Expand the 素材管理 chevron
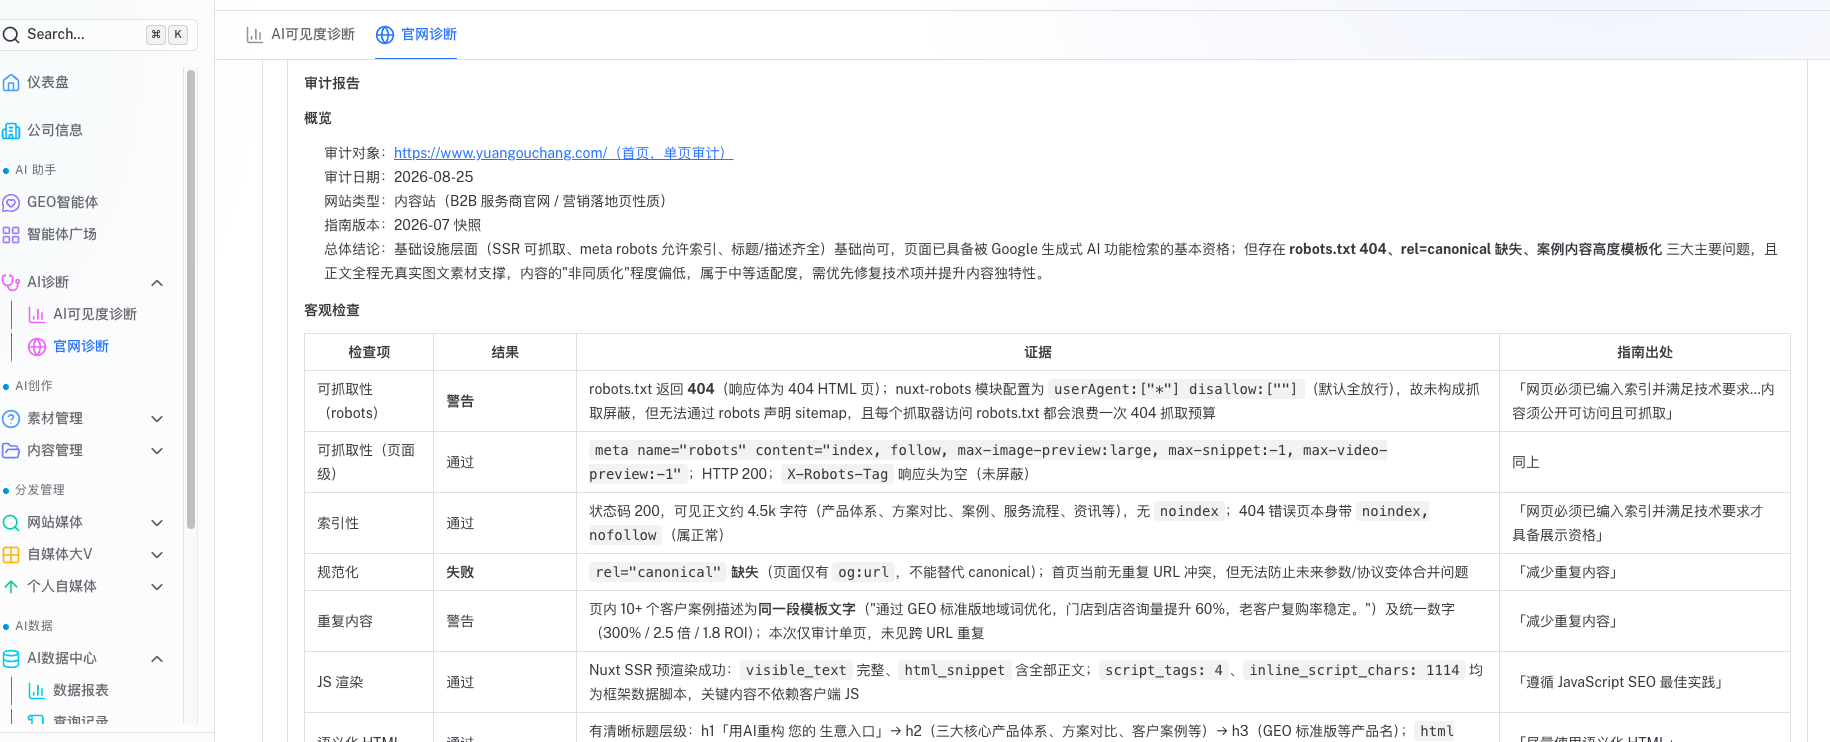The height and width of the screenshot is (742, 1830). [x=157, y=418]
